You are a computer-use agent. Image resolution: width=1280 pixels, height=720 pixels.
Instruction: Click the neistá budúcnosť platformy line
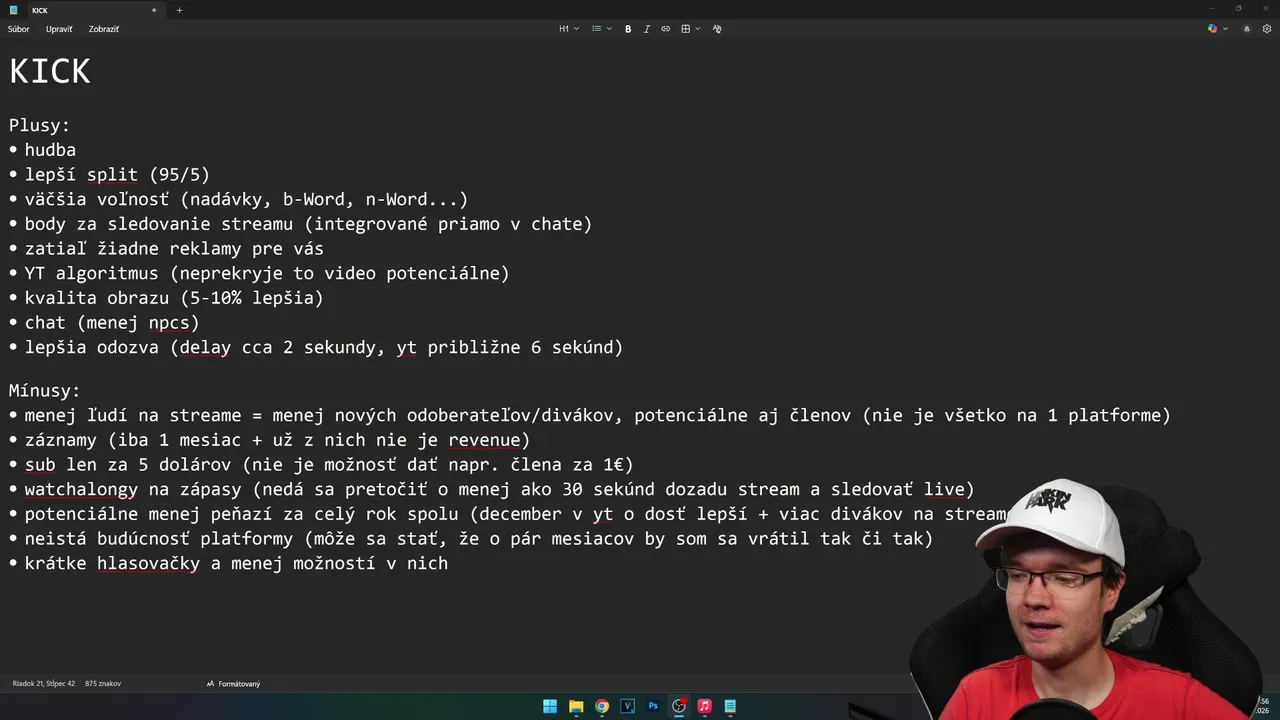[479, 539]
